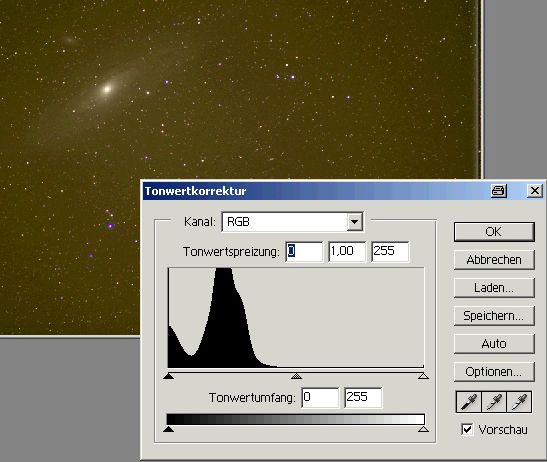
Task: Open the Kanal RGB dropdown
Action: click(x=292, y=222)
